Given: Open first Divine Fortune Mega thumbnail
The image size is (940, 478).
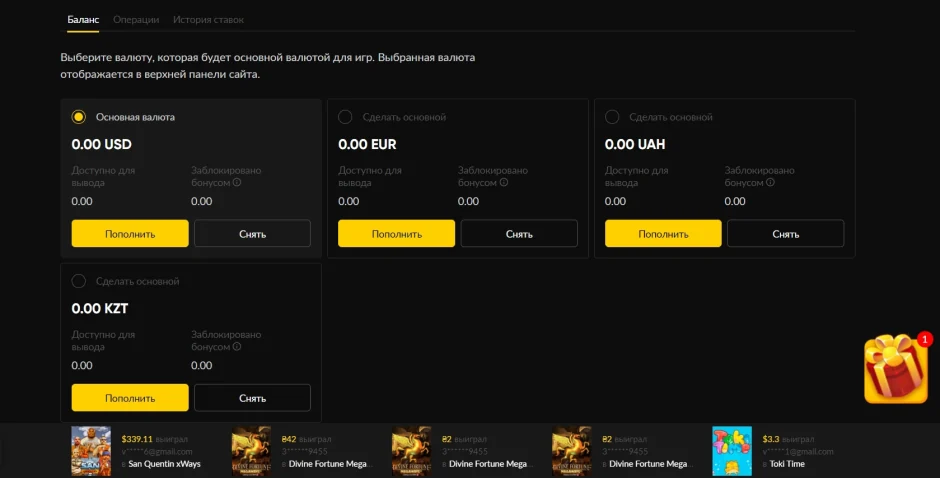Looking at the screenshot, I should tap(251, 451).
